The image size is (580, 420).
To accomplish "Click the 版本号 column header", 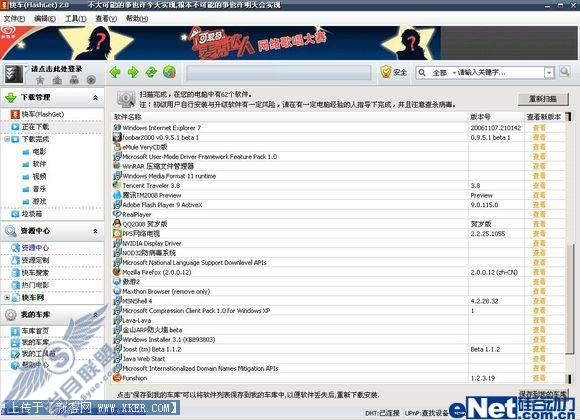I will [496, 117].
